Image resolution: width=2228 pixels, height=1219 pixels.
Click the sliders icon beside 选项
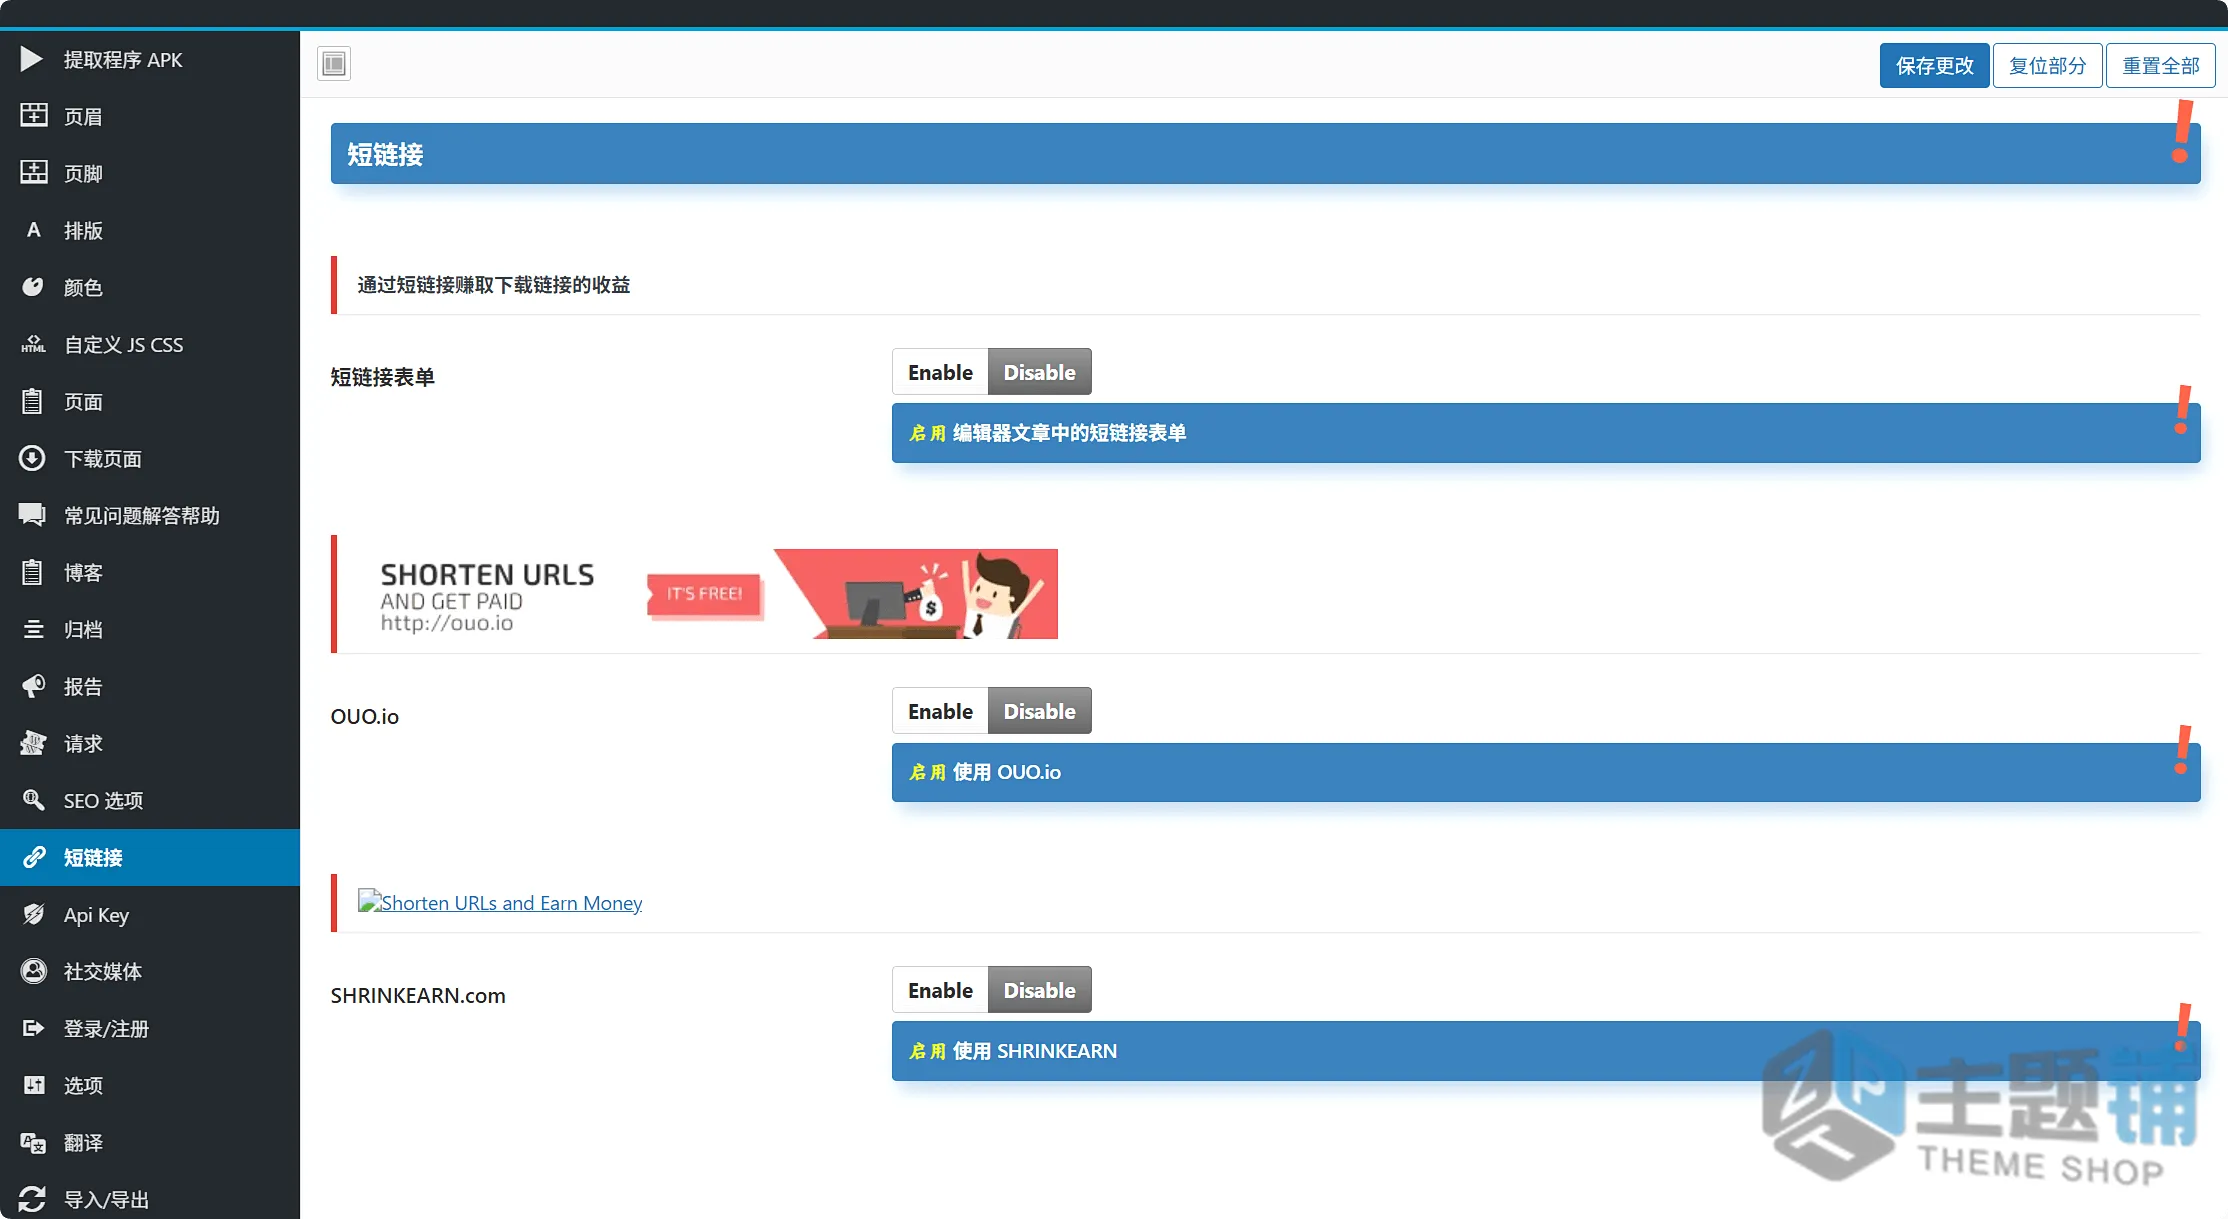[x=34, y=1085]
